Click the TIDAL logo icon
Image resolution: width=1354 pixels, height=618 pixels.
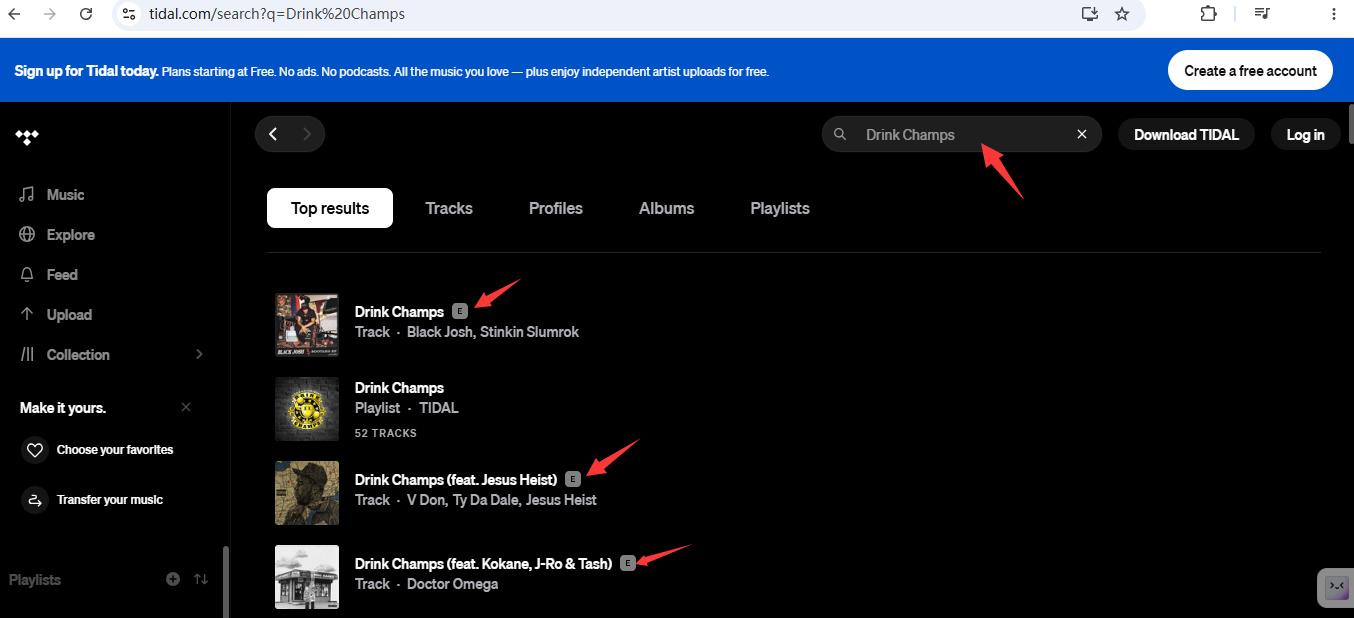(x=27, y=137)
